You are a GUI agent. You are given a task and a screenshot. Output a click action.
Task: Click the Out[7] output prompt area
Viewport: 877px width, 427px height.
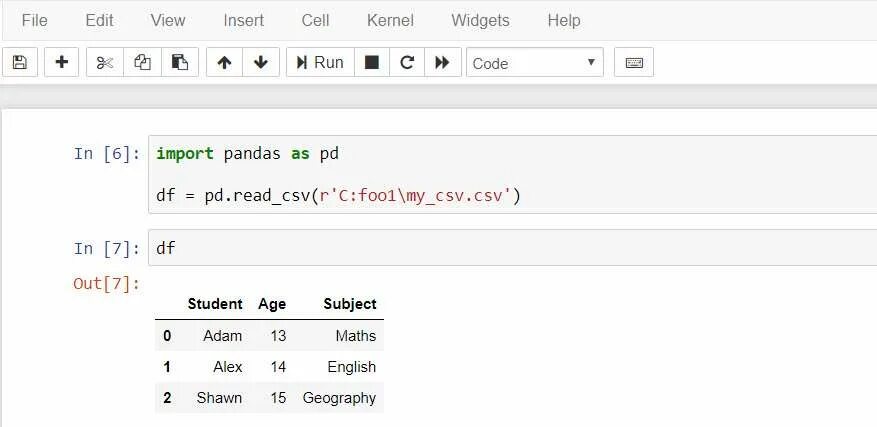pyautogui.click(x=103, y=284)
